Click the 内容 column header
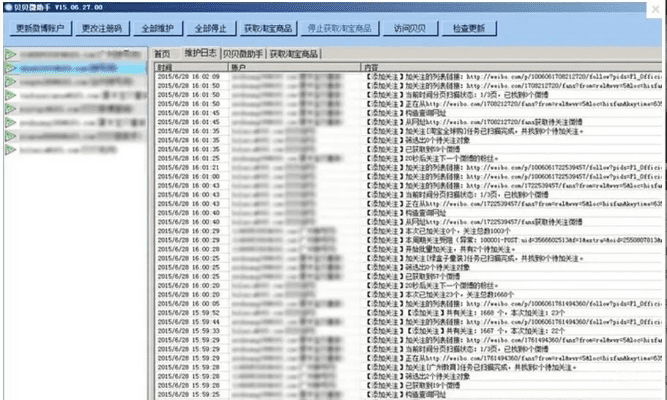This screenshot has height=400, width=667. (511, 67)
